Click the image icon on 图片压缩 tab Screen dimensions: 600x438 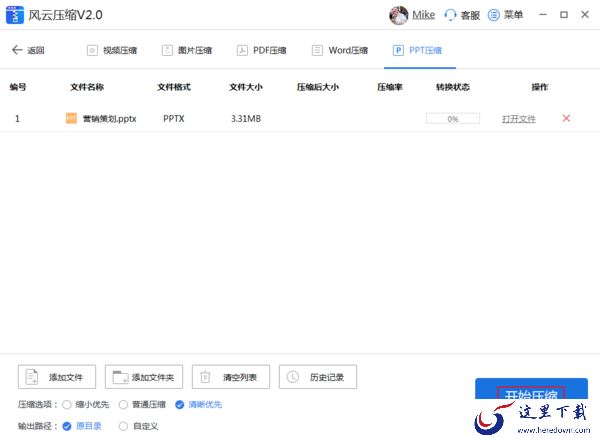(x=167, y=50)
